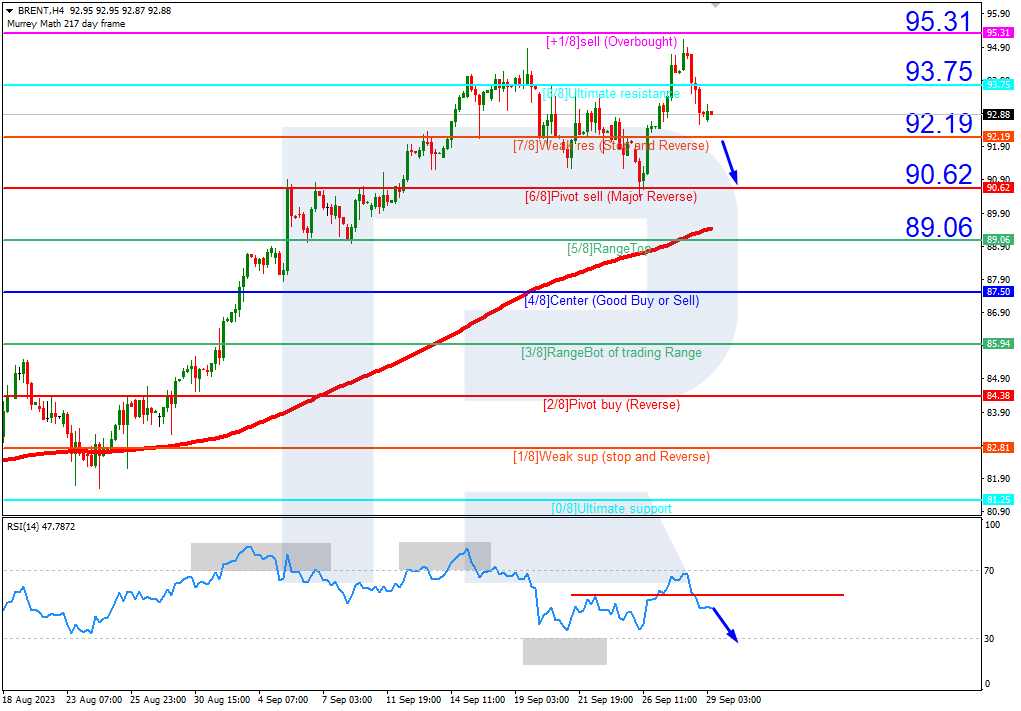
Task: Click the large 93.75 price label
Action: tap(938, 71)
